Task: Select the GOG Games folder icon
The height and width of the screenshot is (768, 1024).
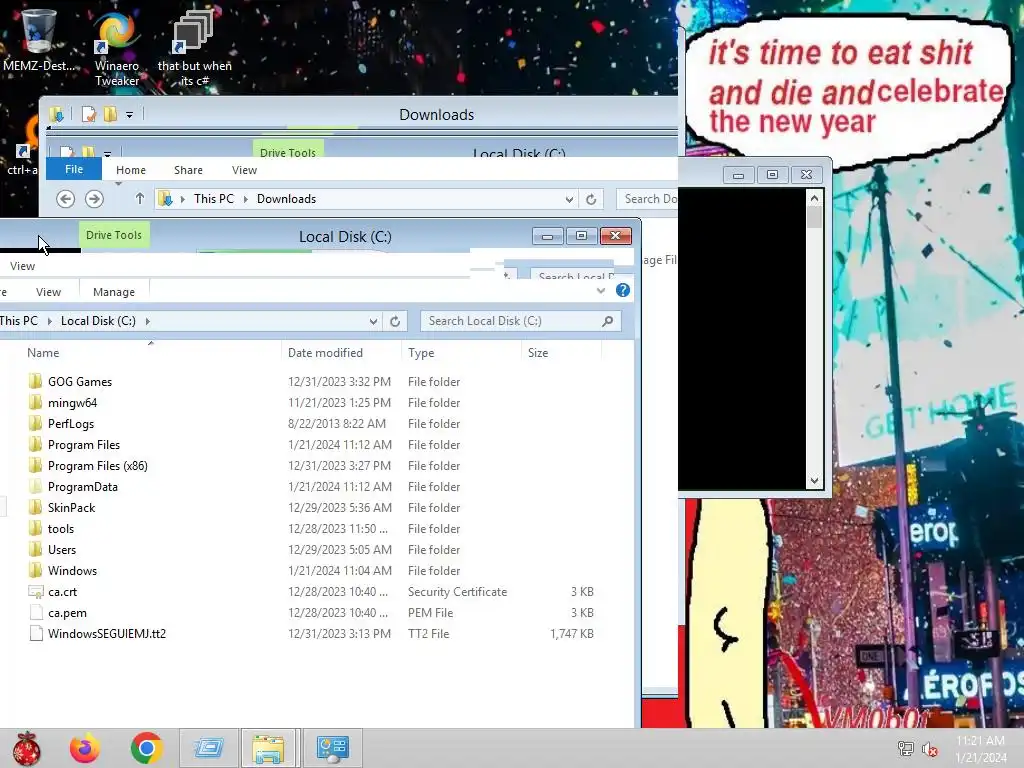Action: tap(36, 381)
